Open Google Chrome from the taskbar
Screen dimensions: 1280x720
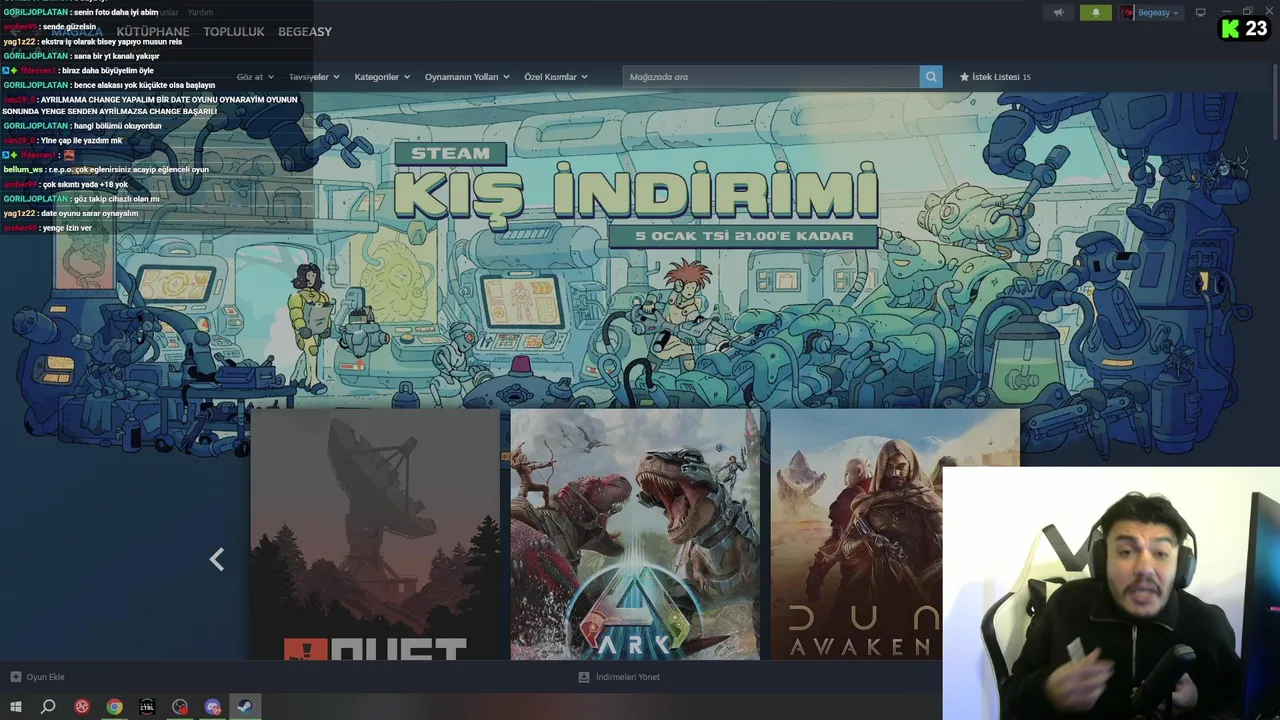(x=114, y=707)
